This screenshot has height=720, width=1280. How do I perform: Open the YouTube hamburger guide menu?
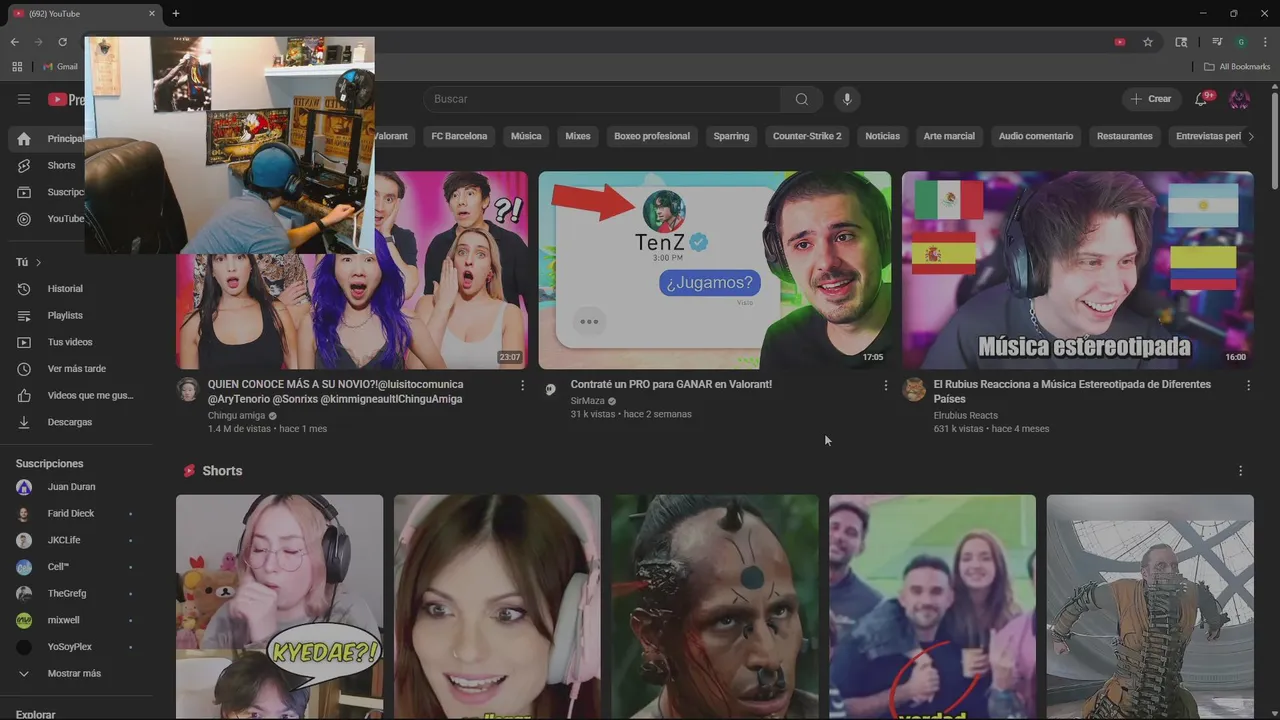coord(24,99)
